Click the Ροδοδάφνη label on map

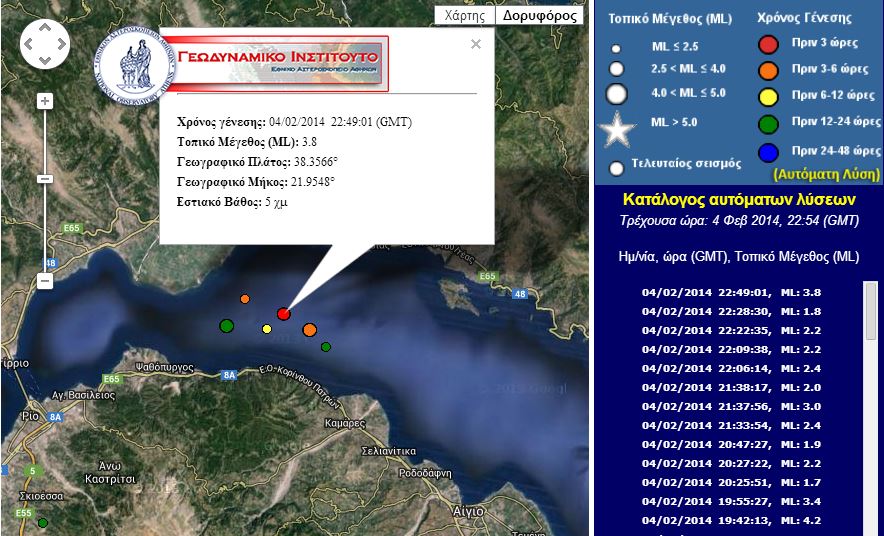click(425, 473)
